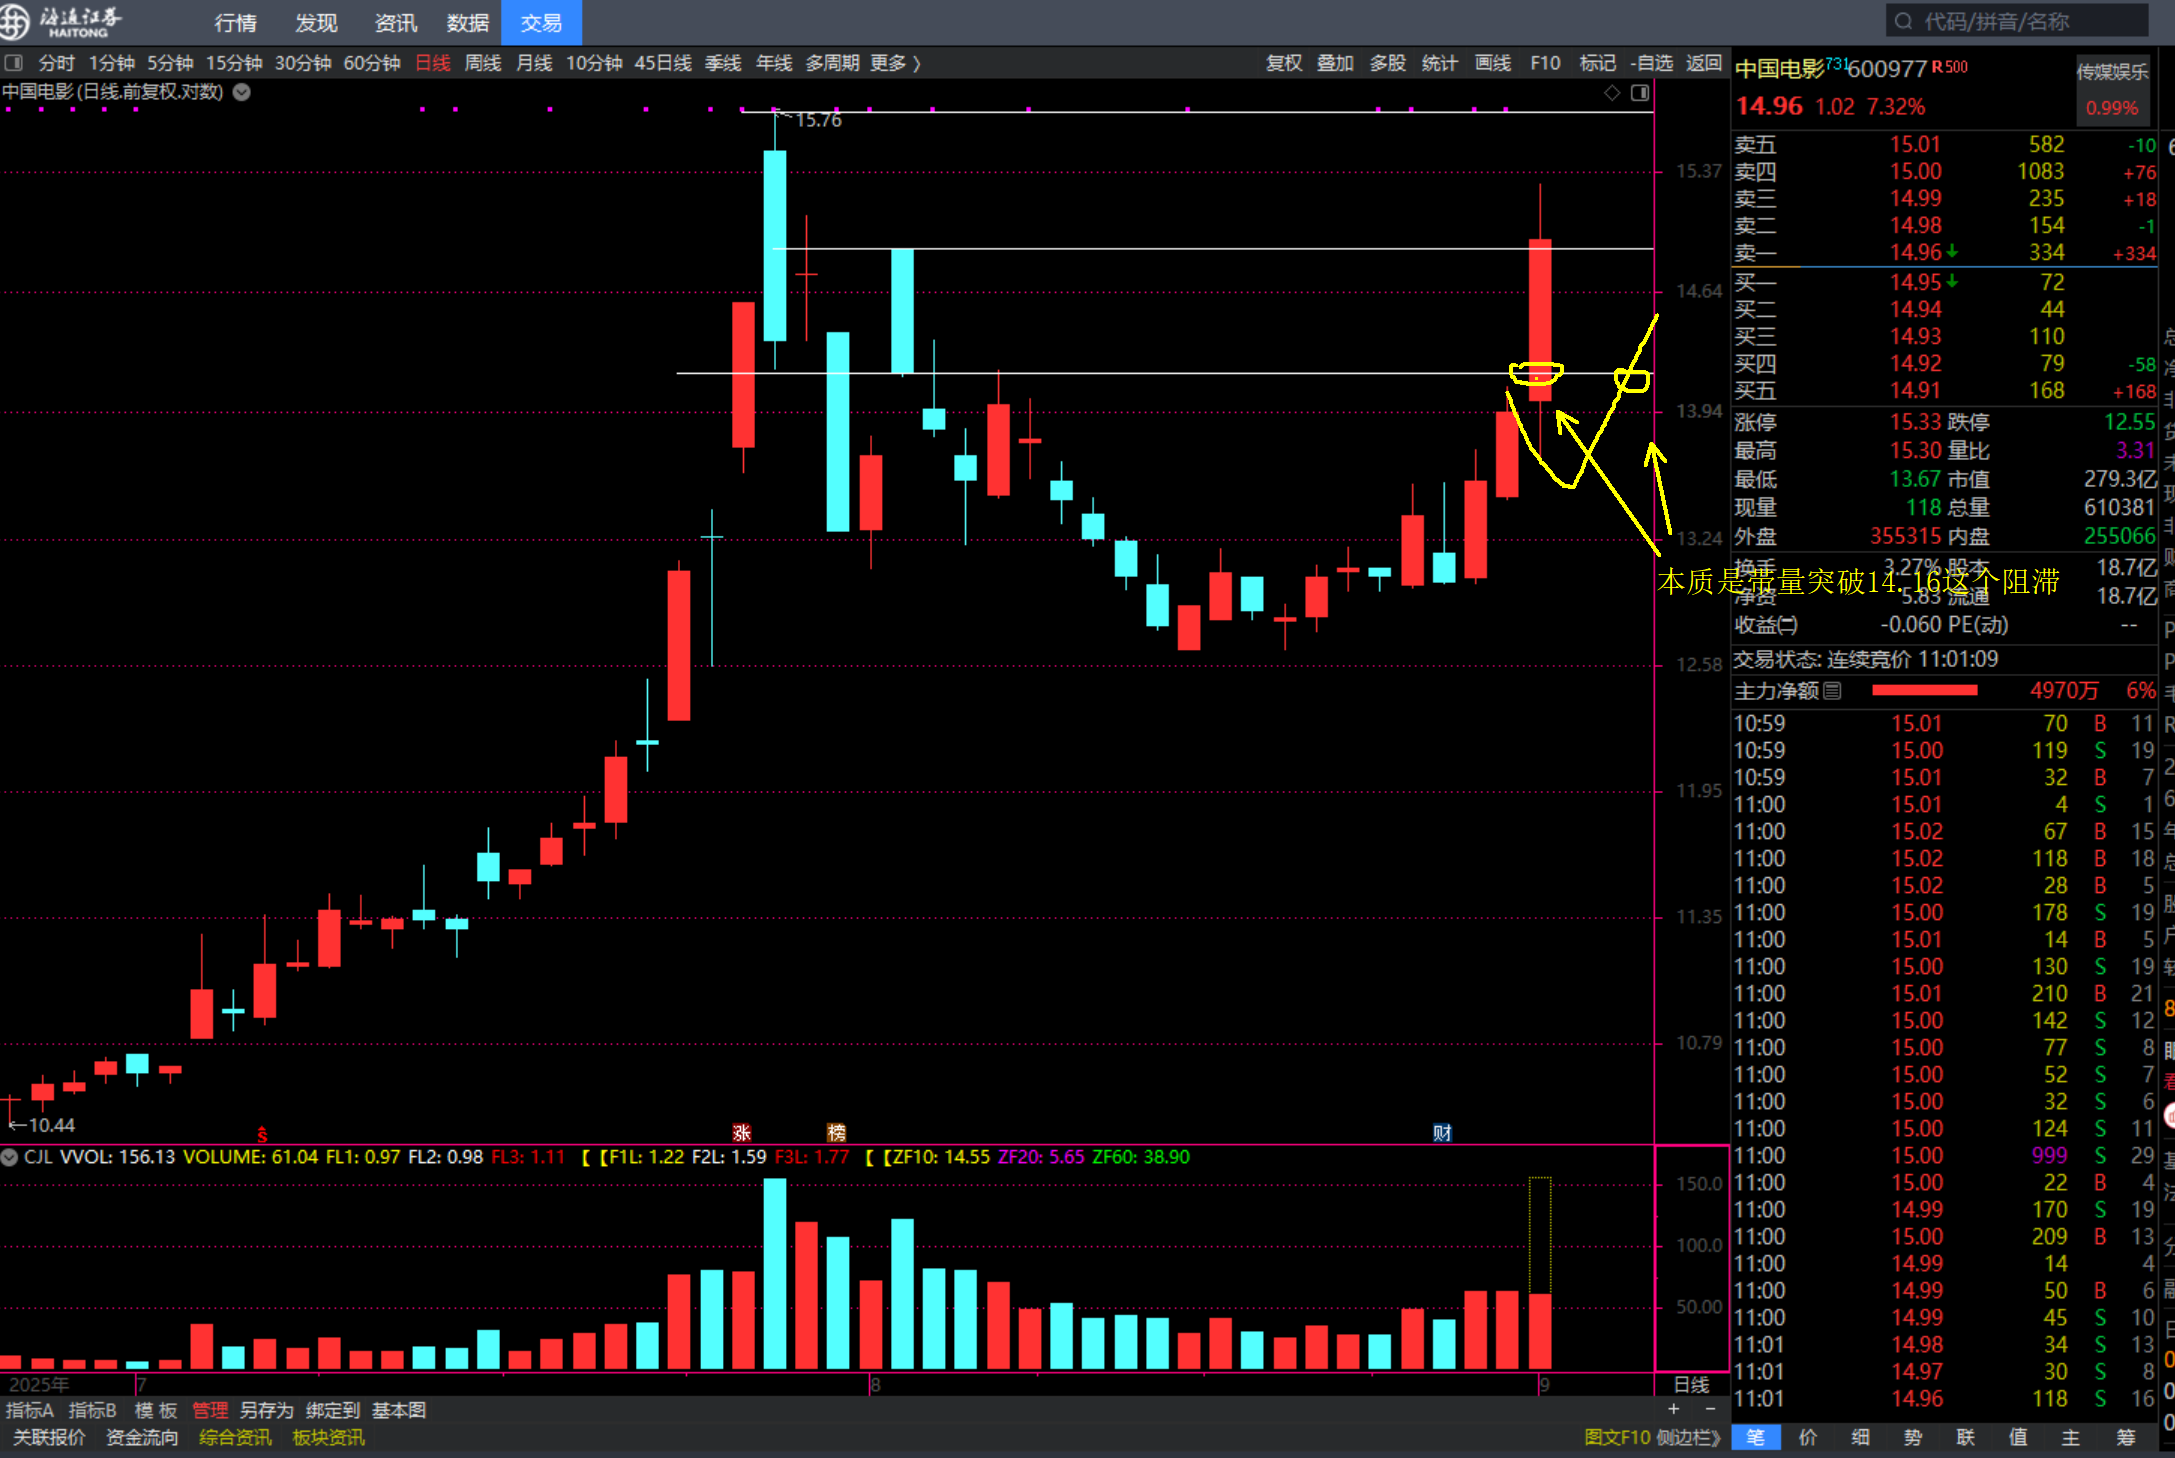
Task: Click F10 company info button
Action: coord(1545,63)
